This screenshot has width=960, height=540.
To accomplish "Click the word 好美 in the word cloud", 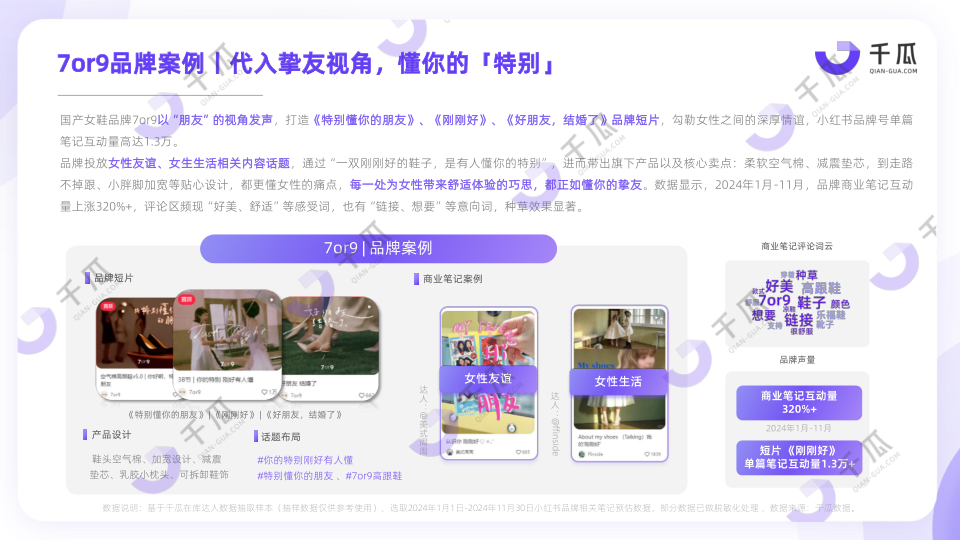I will tap(779, 286).
